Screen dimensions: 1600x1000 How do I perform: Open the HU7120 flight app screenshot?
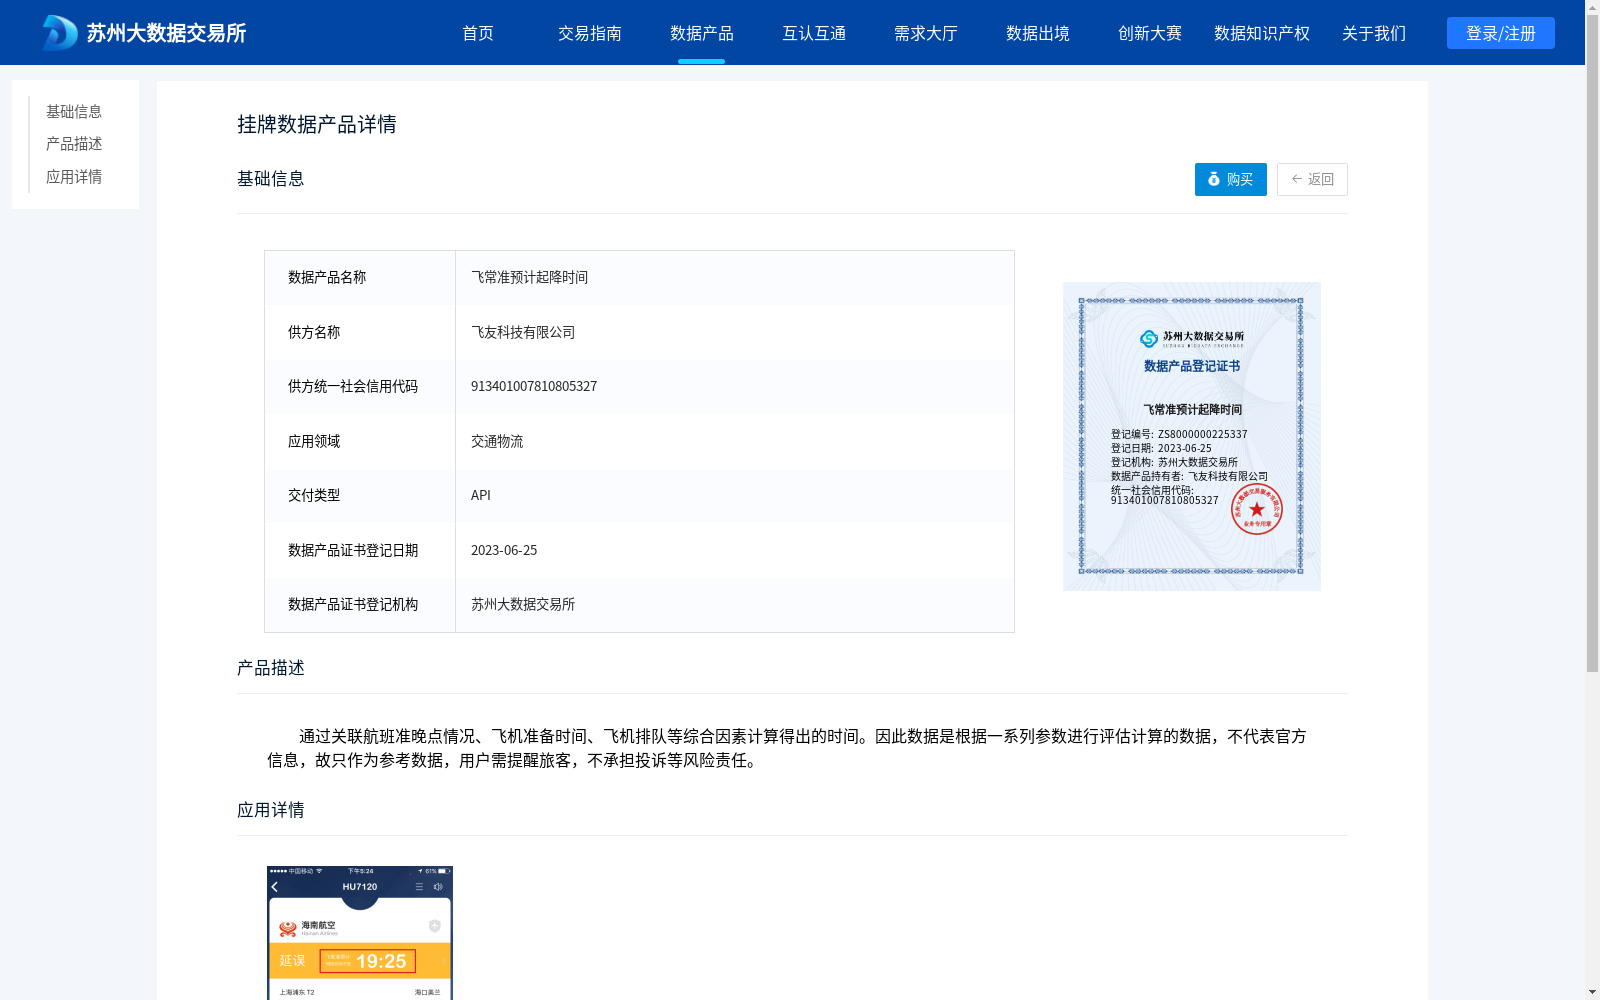click(360, 932)
